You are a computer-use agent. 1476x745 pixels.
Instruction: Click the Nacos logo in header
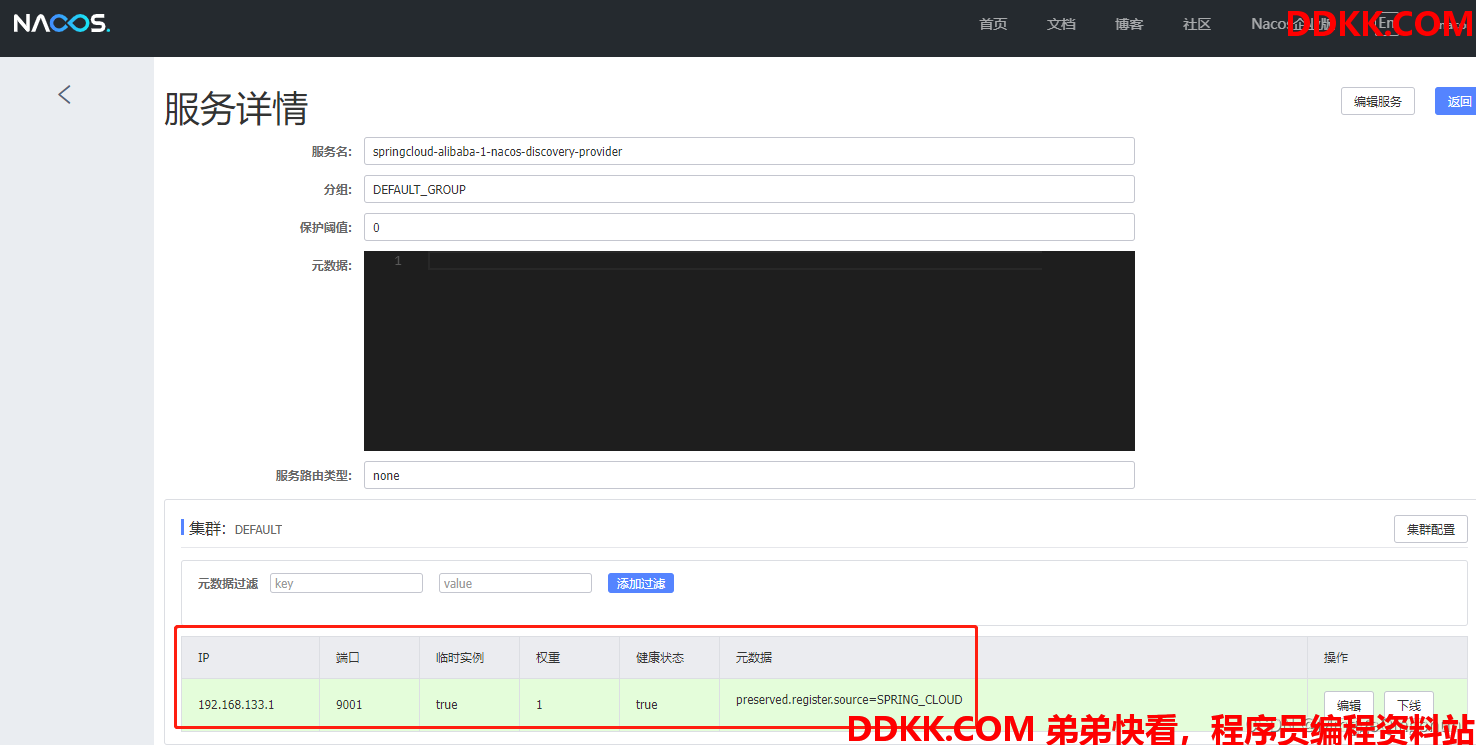click(62, 24)
